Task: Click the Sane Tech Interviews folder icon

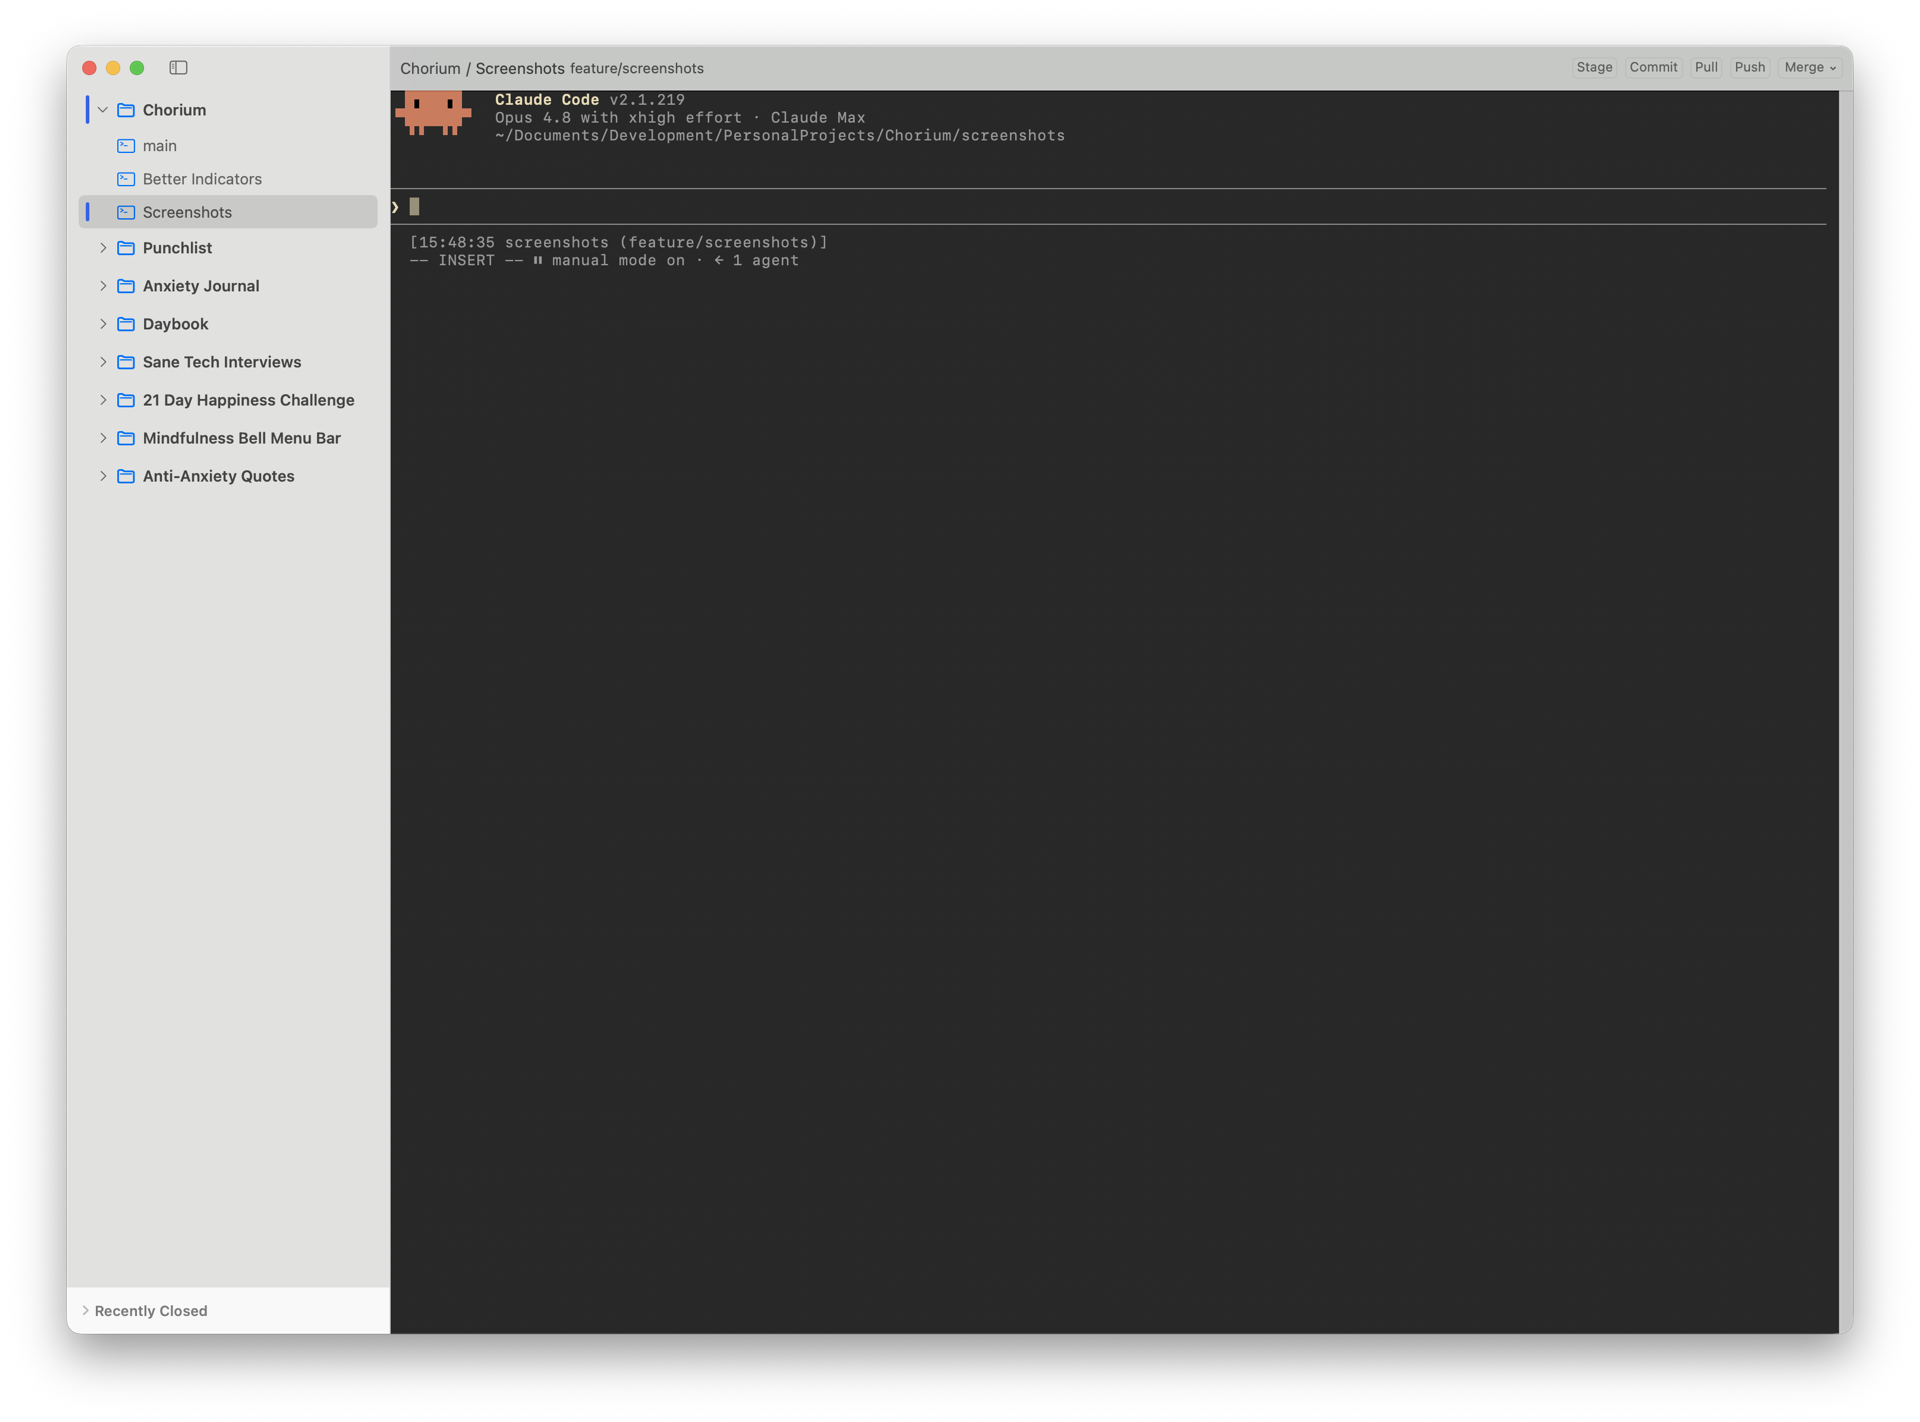Action: tap(126, 362)
